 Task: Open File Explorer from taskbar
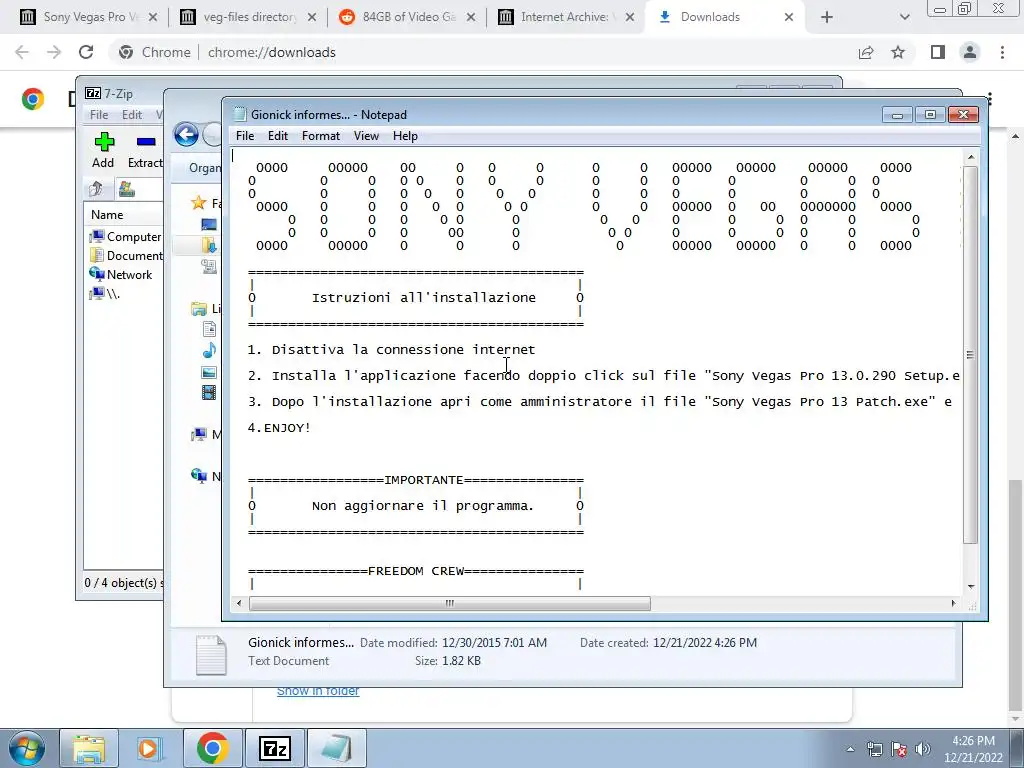point(89,748)
